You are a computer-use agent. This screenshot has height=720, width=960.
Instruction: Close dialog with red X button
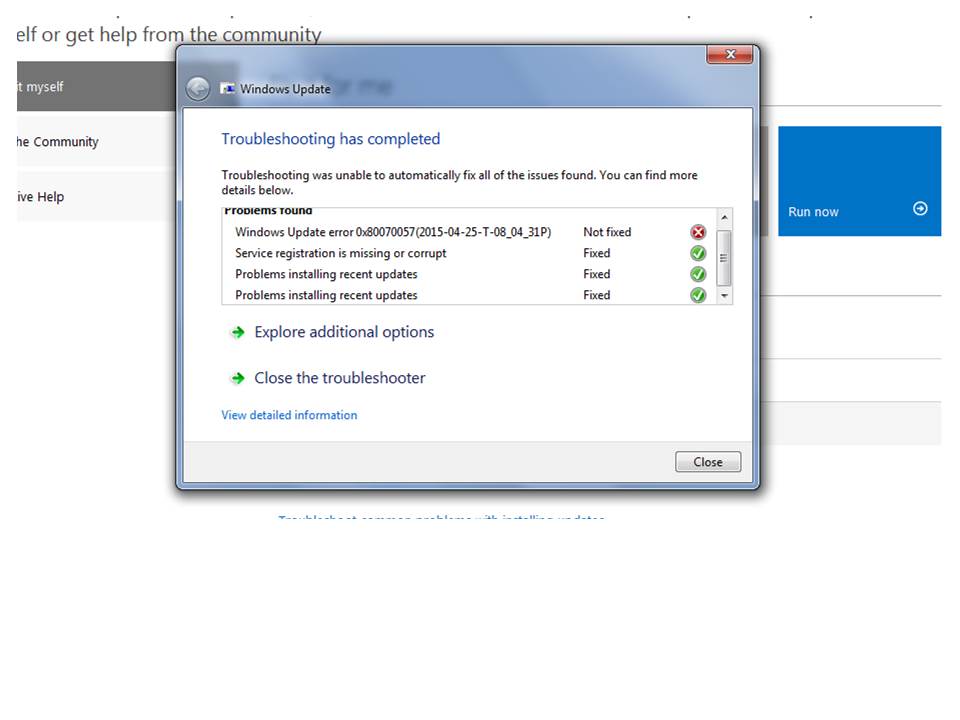(x=729, y=54)
